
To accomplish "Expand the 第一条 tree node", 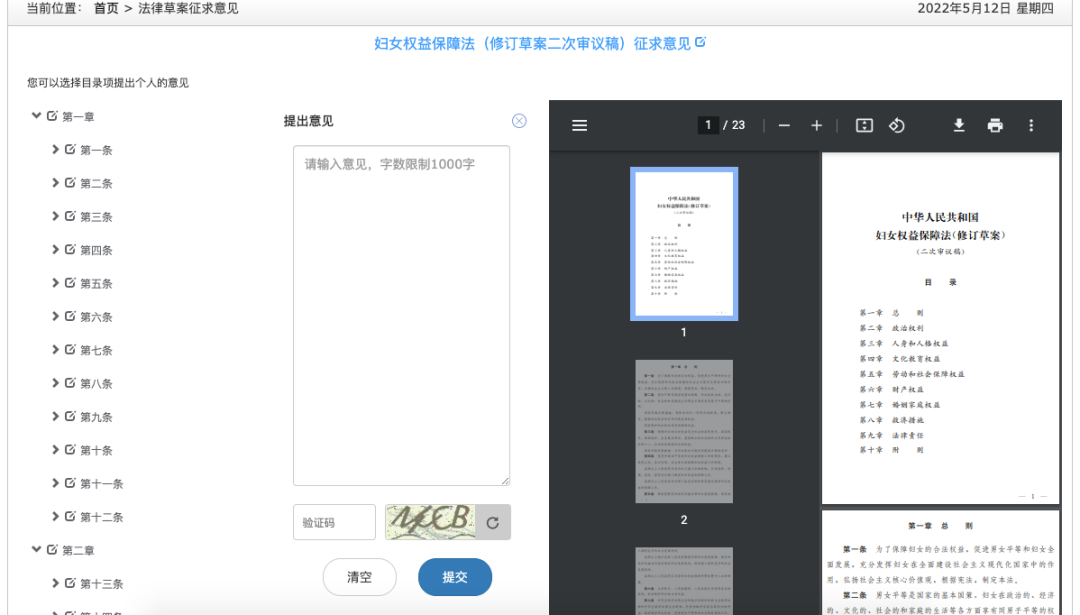I will click(55, 149).
